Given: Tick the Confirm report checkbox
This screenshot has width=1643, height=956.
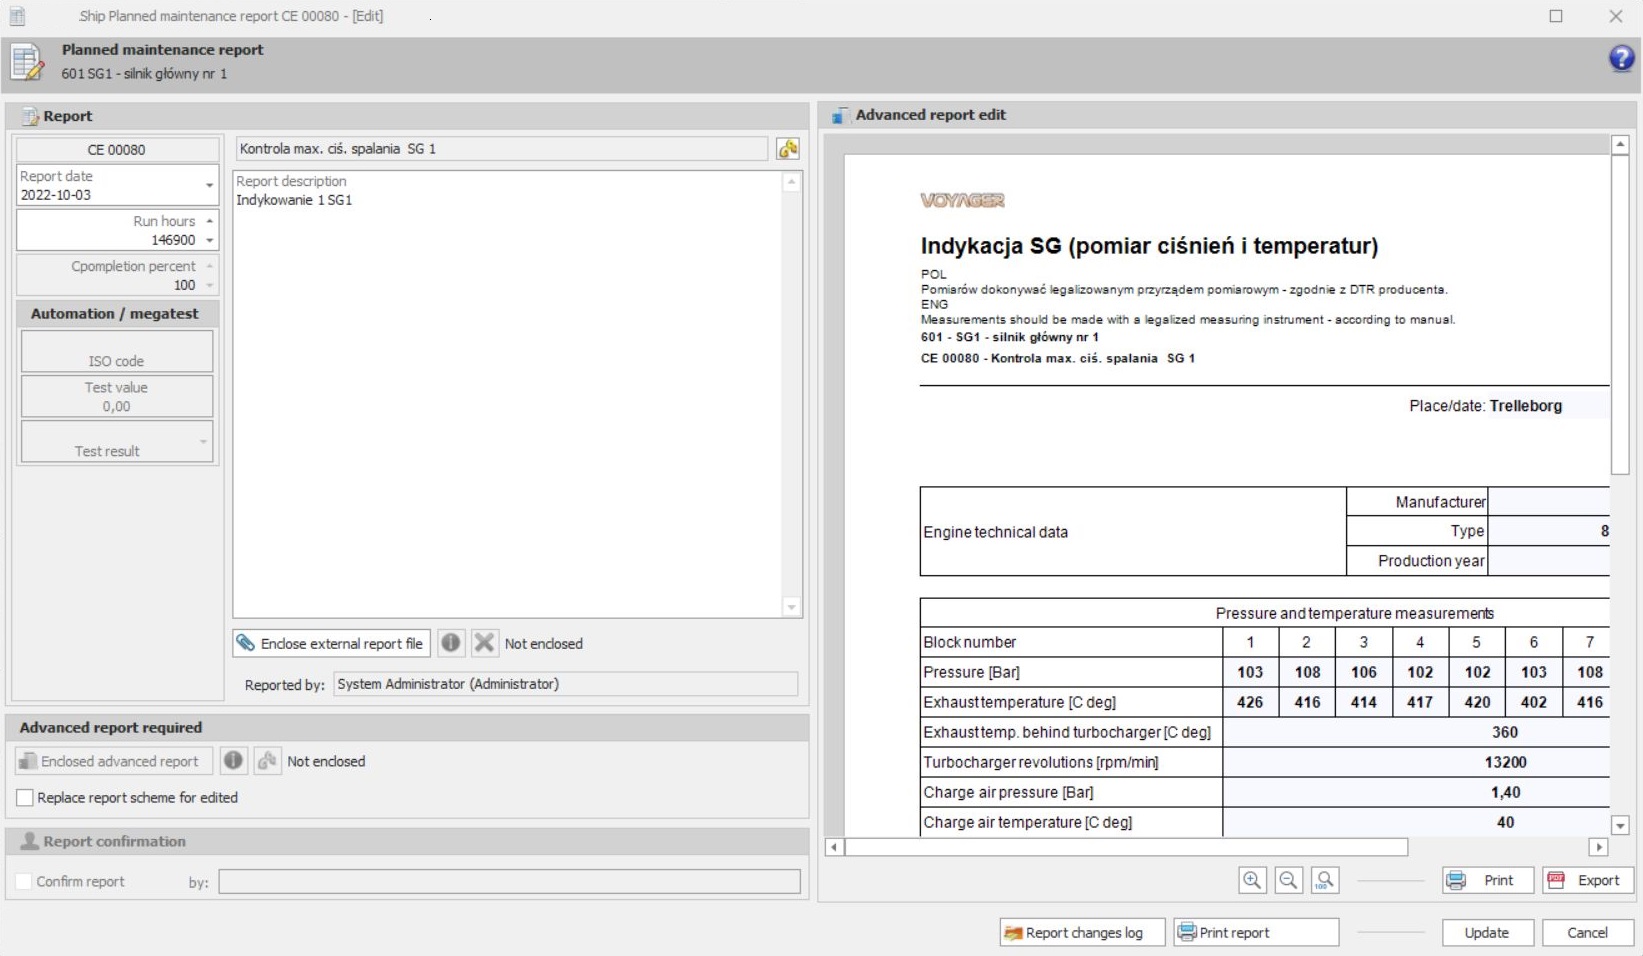Looking at the screenshot, I should tap(24, 882).
